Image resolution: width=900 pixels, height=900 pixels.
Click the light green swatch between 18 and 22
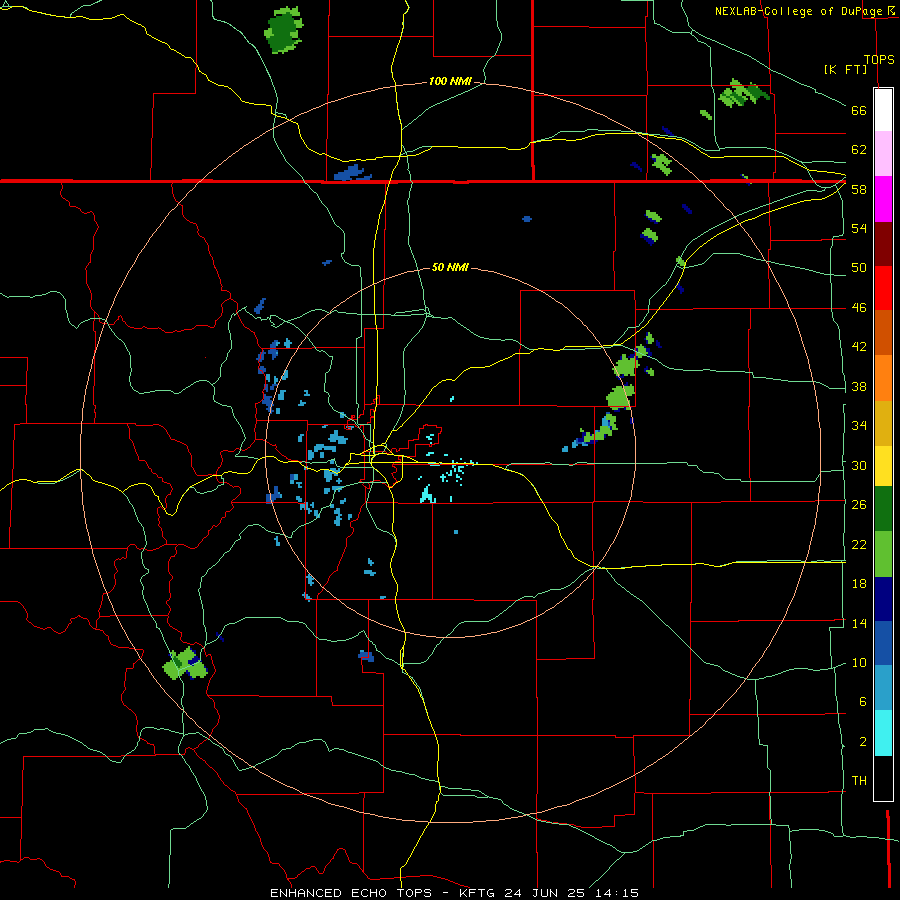point(883,554)
